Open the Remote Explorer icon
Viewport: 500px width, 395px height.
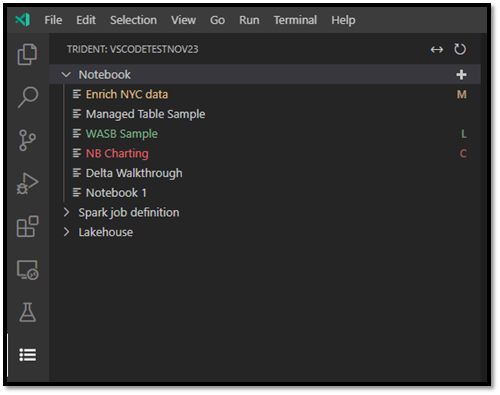[x=27, y=270]
